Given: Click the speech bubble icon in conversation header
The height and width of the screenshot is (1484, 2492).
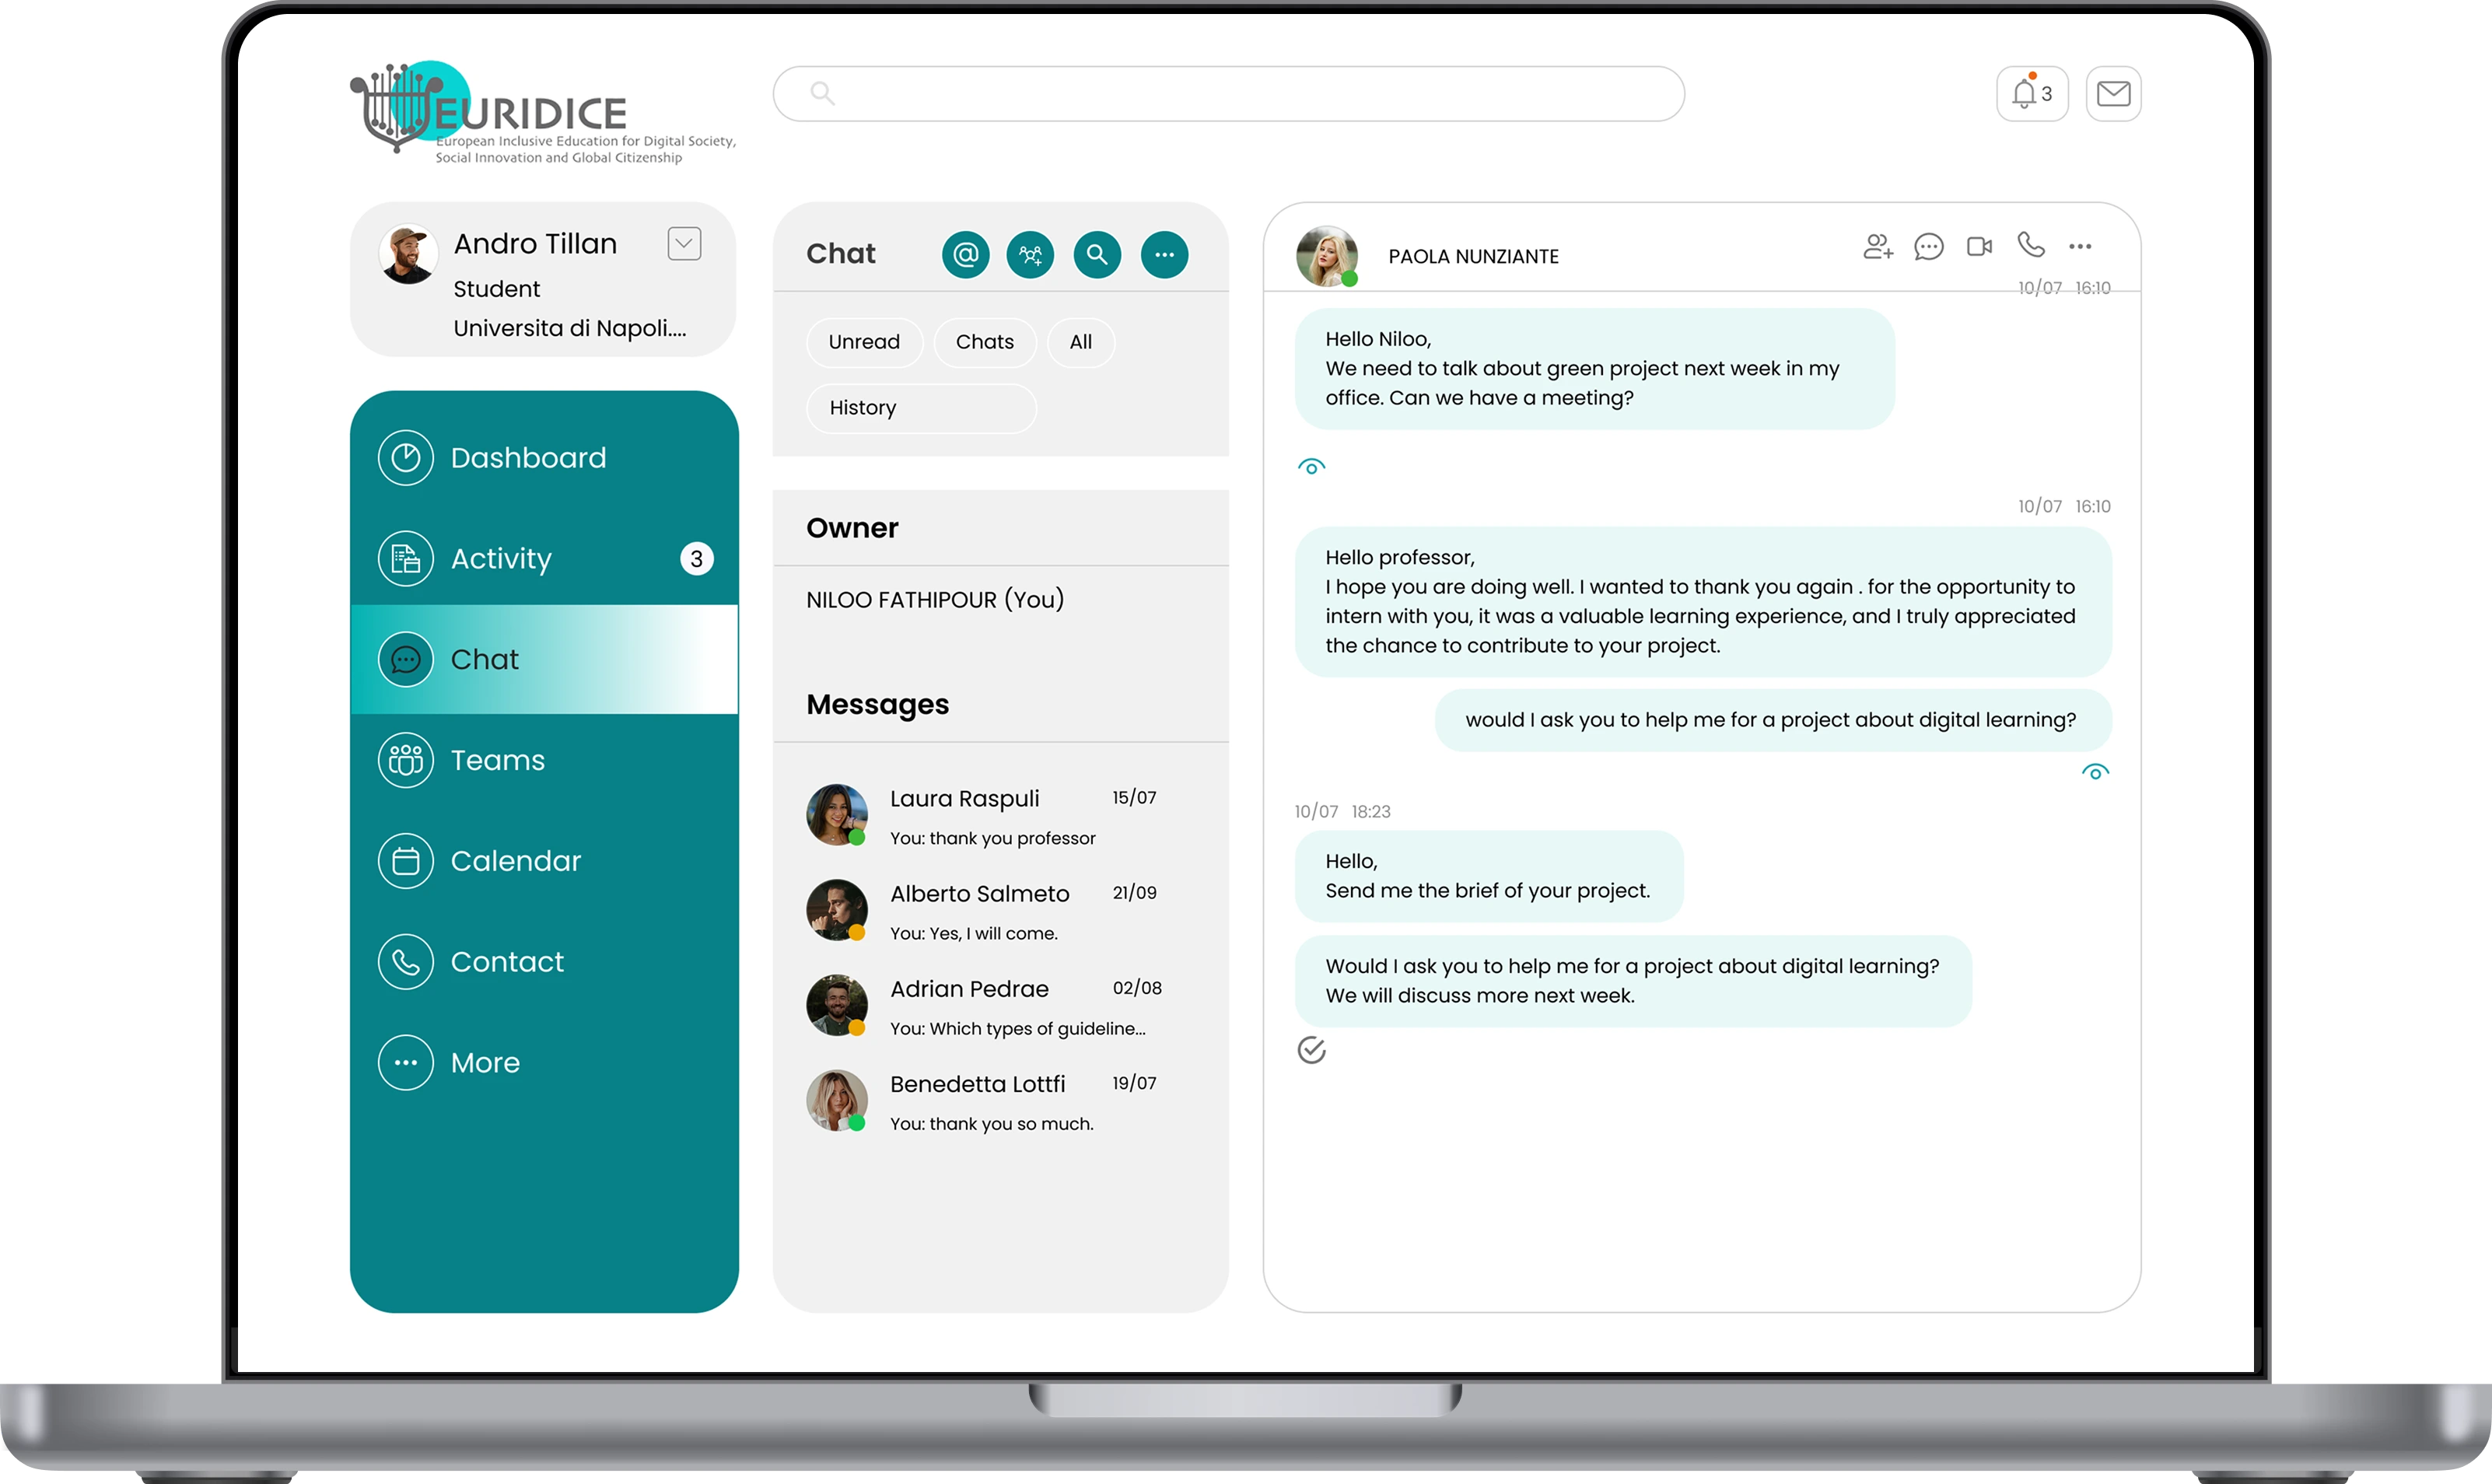Looking at the screenshot, I should (1928, 246).
